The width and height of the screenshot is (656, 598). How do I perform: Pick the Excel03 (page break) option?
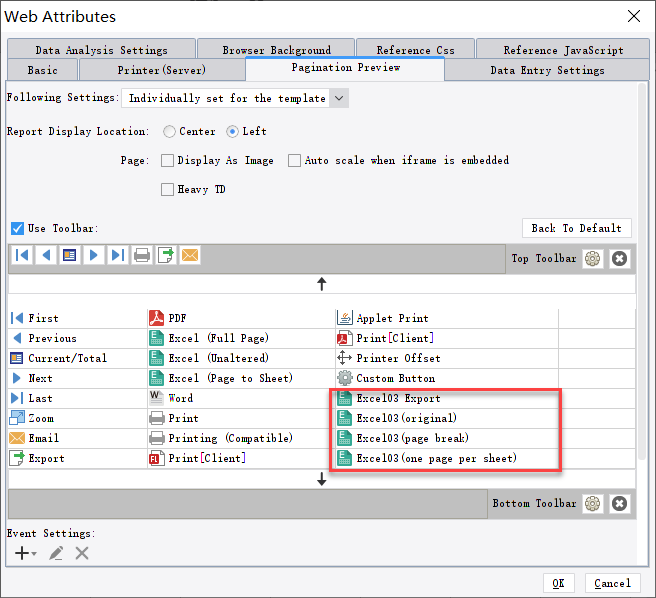click(x=412, y=438)
